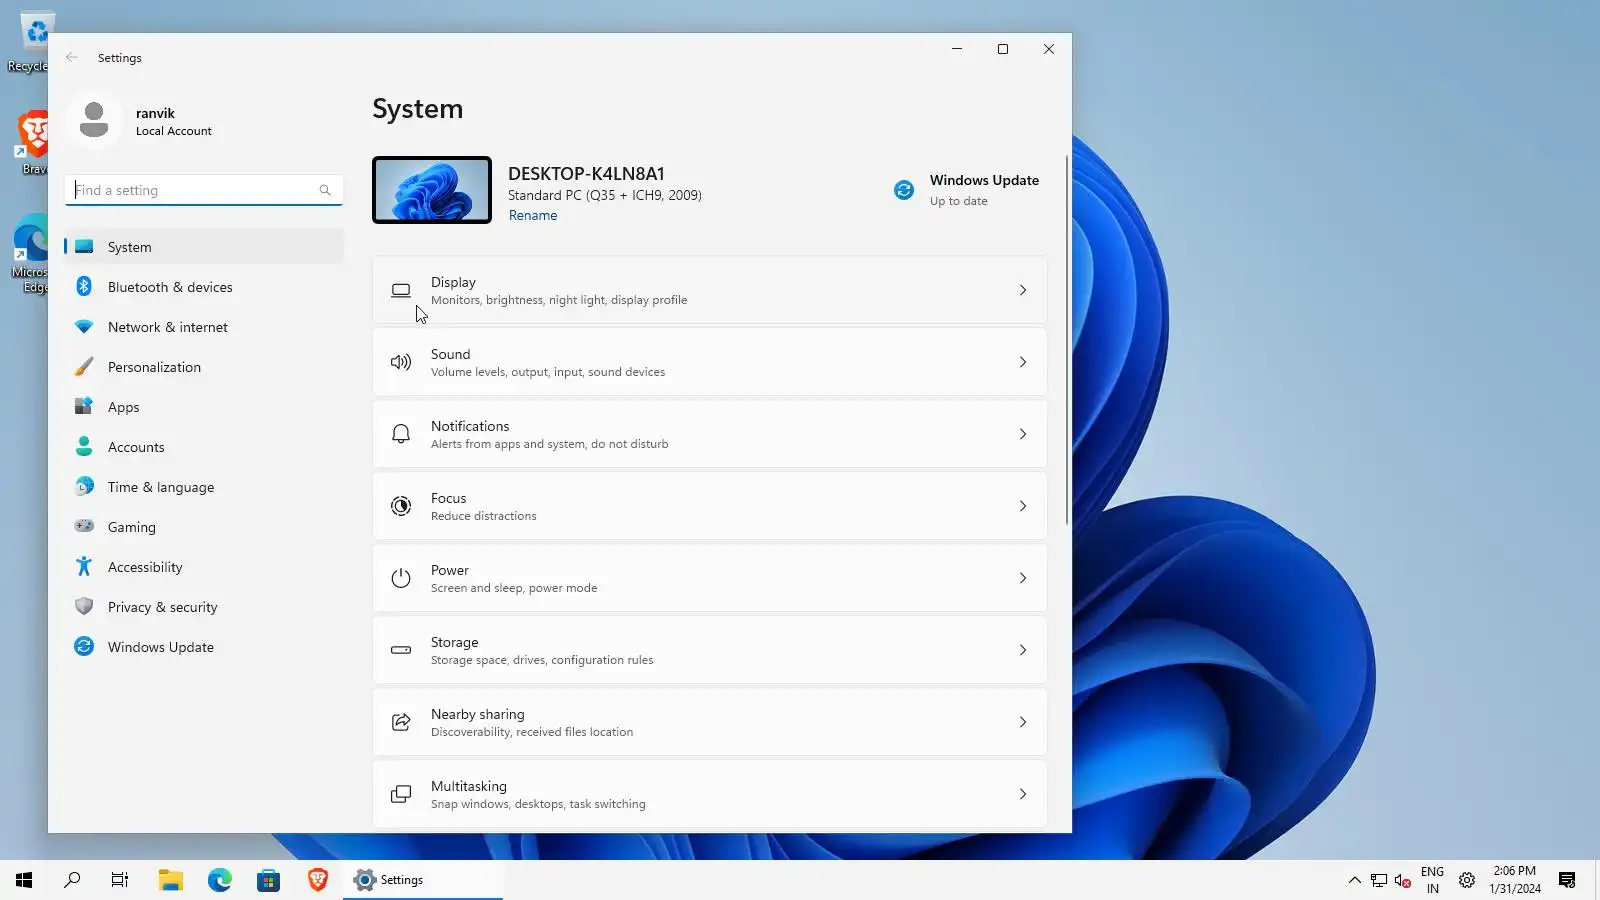Click the Notifications bell icon
This screenshot has width=1600, height=900.
point(401,434)
